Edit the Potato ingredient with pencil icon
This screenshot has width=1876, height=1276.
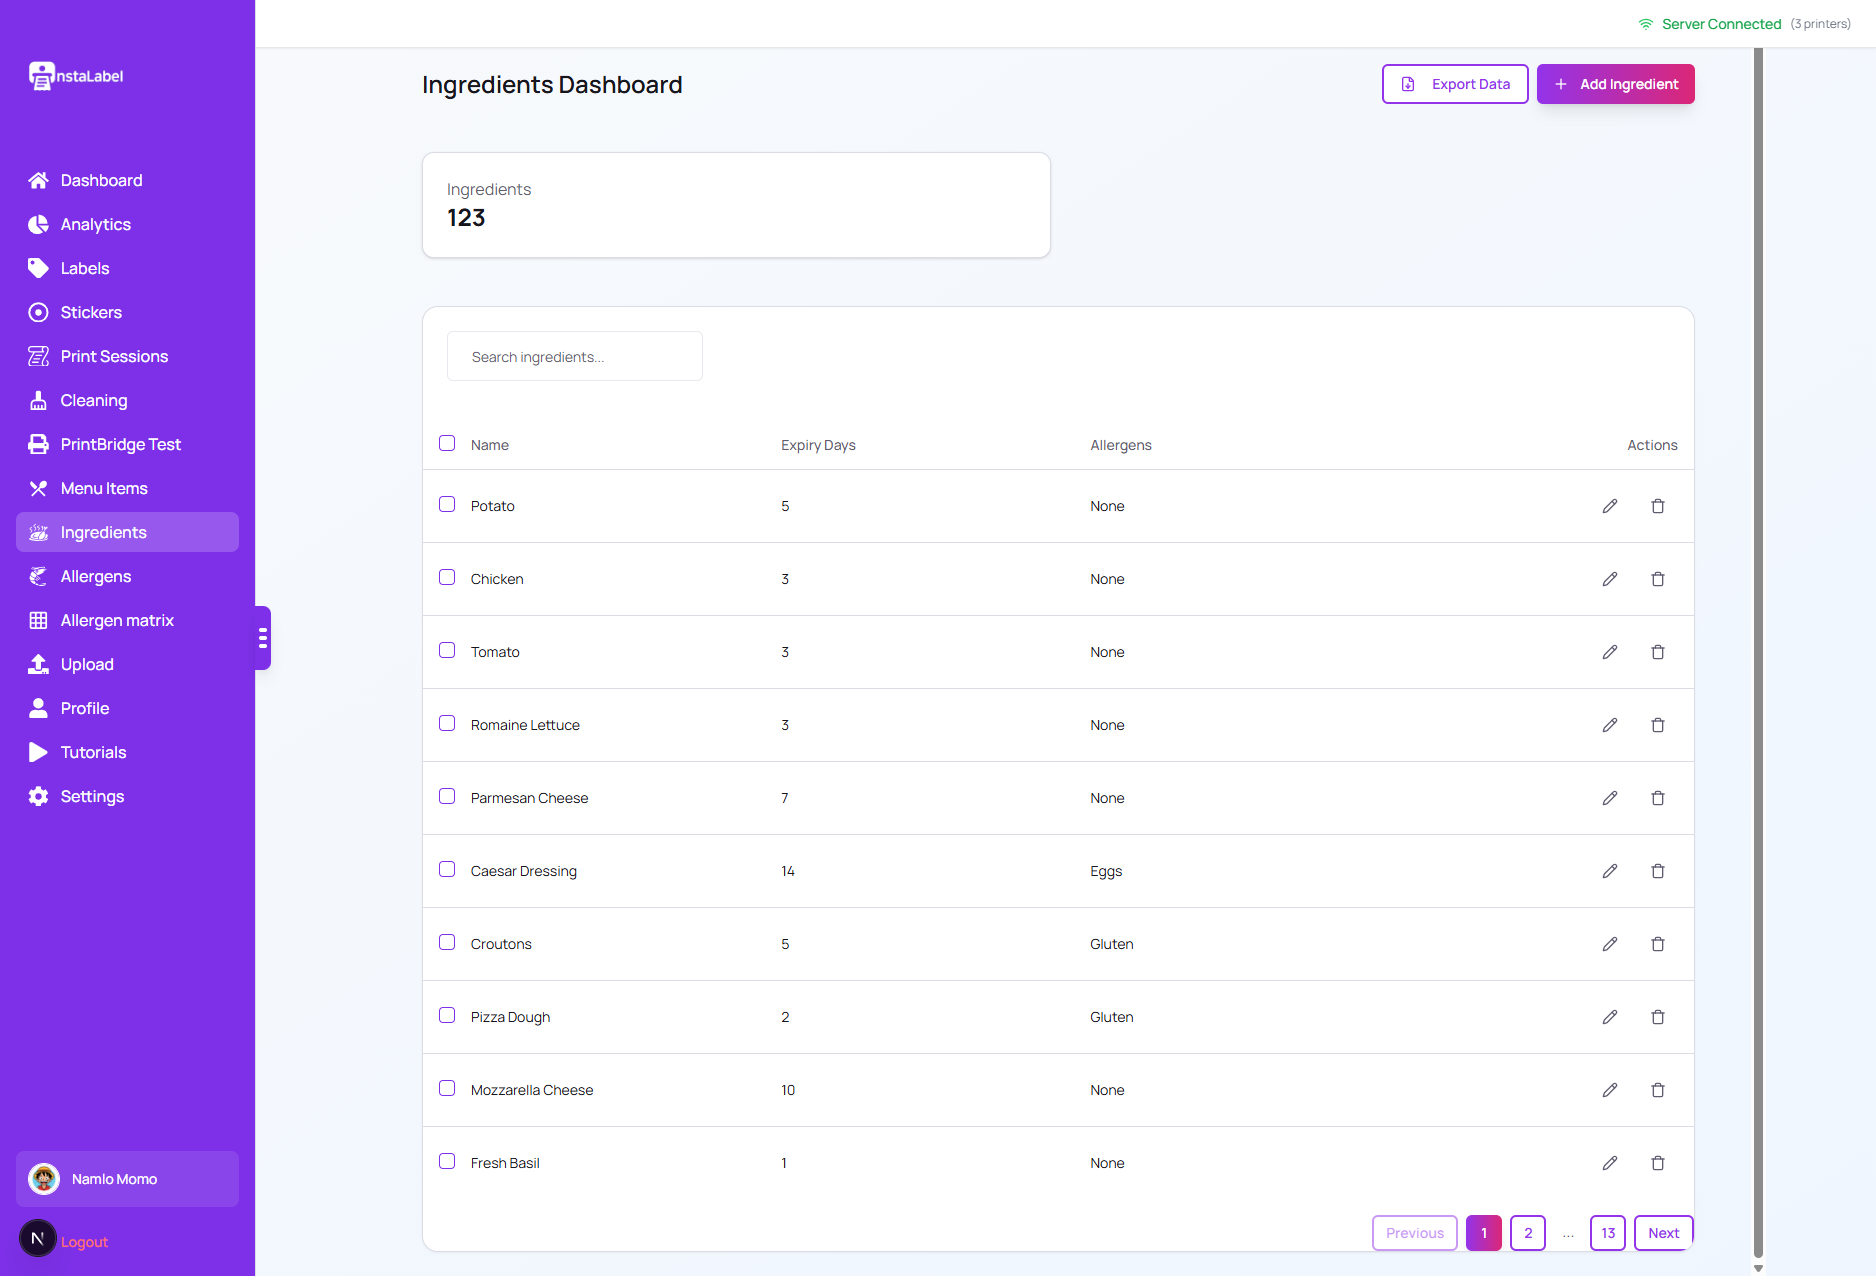(1609, 506)
